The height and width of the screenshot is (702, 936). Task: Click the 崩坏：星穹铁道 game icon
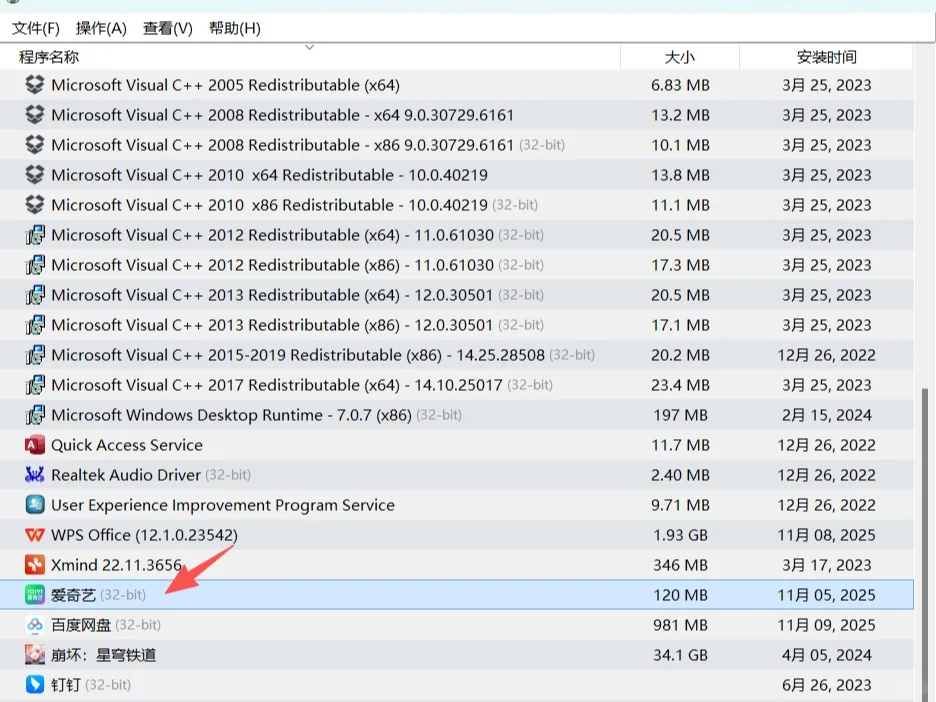point(35,655)
